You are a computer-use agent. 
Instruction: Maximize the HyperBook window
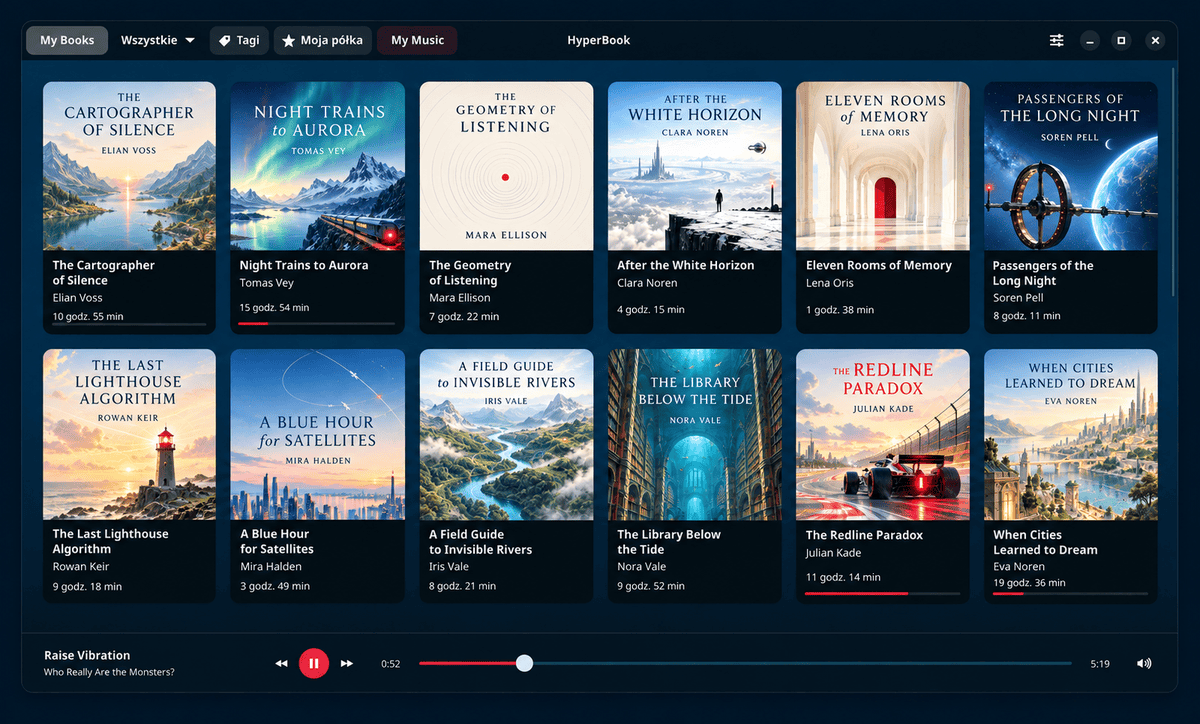pos(1122,40)
